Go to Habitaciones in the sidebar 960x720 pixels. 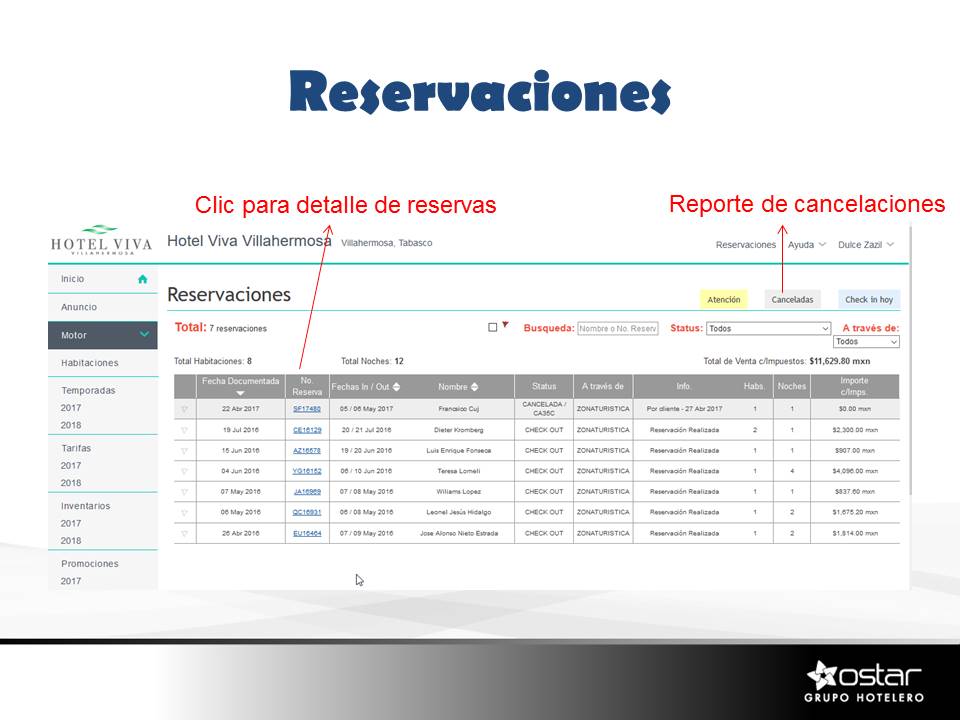point(90,363)
